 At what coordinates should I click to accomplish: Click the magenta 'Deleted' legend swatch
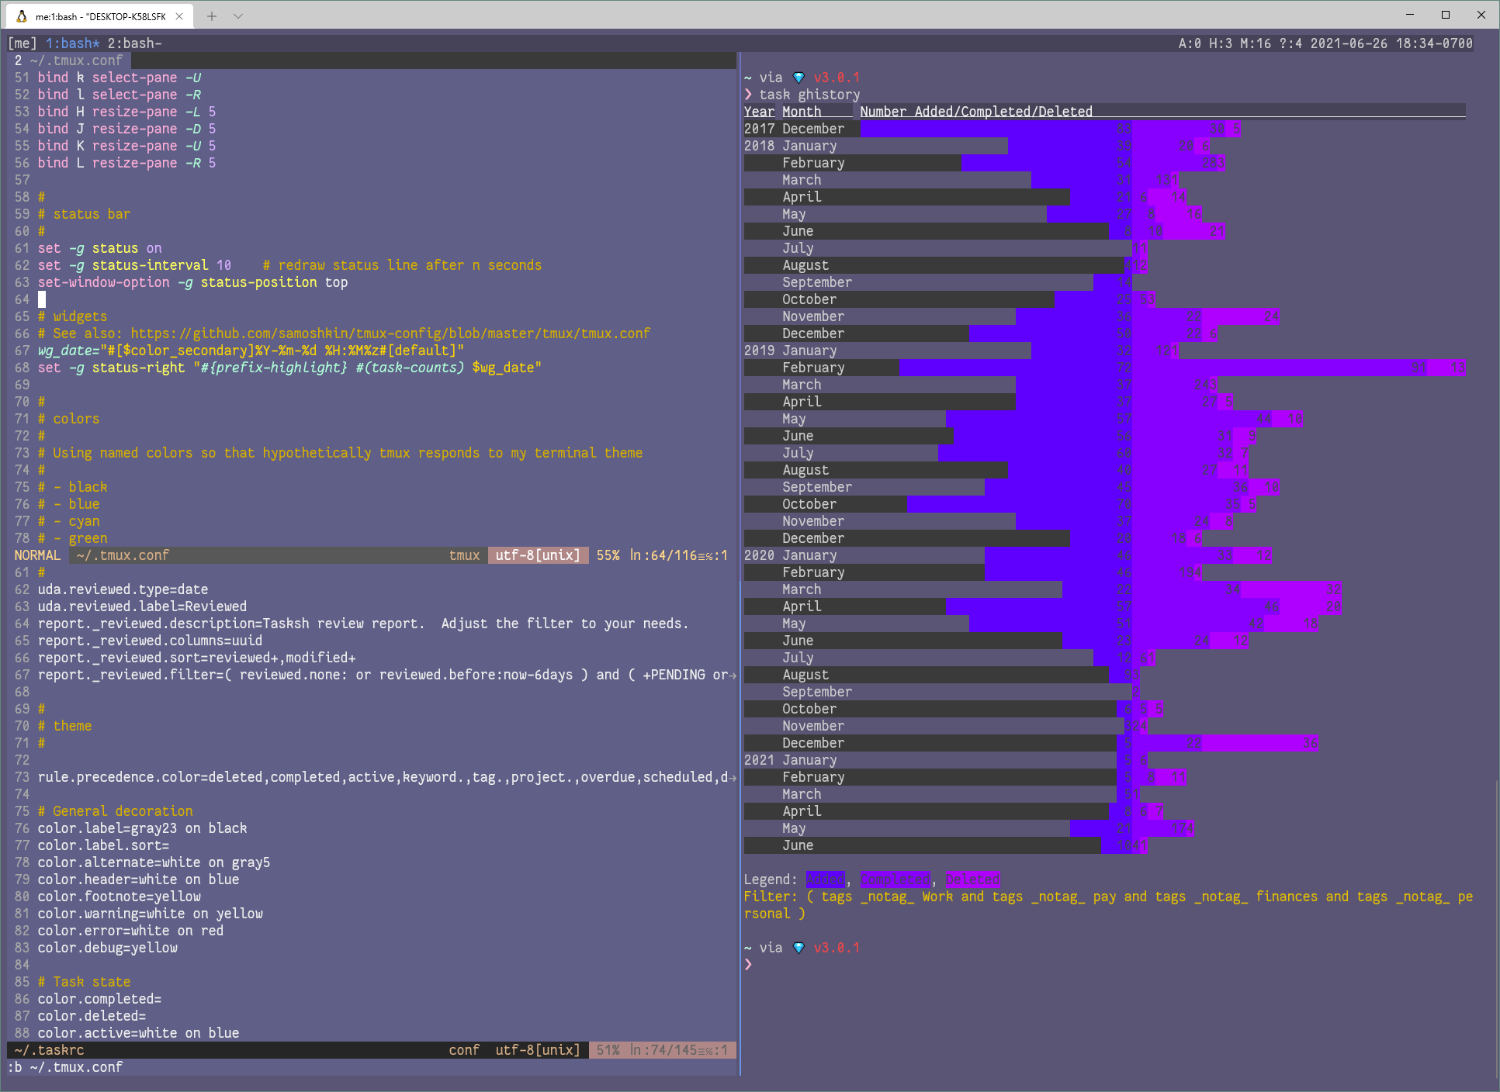(973, 879)
